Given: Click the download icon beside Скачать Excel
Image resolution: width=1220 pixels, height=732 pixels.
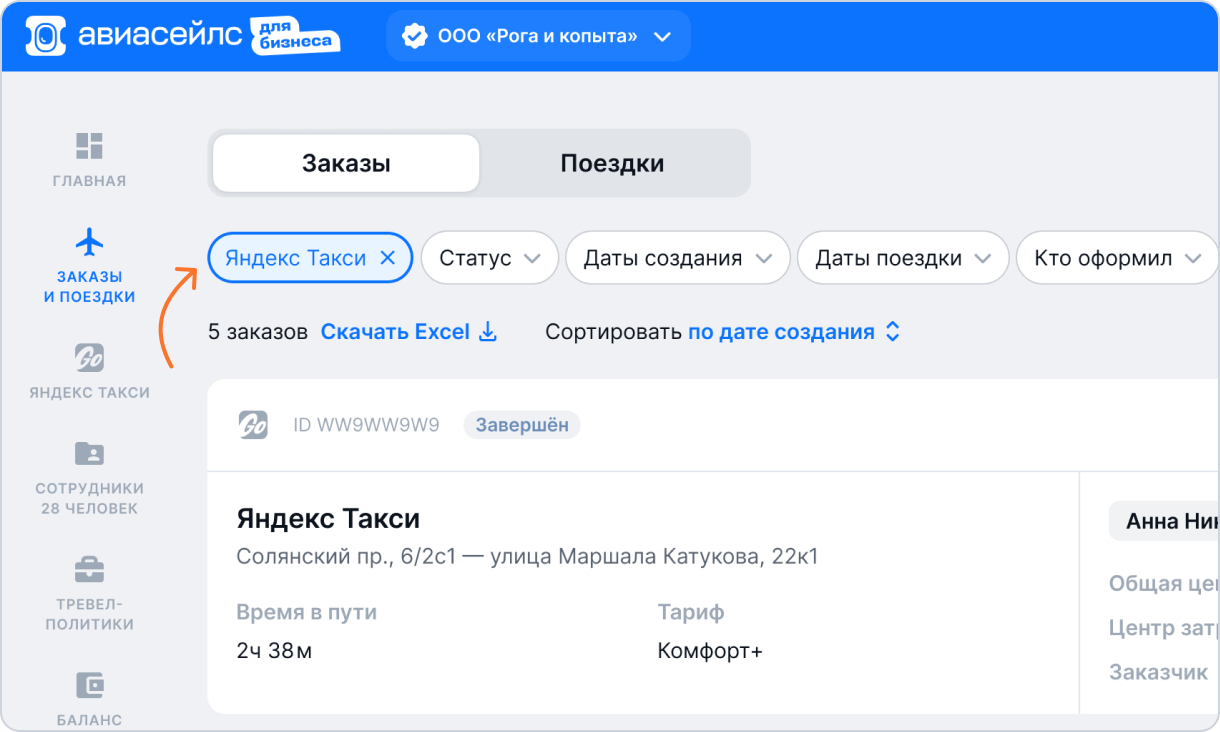Looking at the screenshot, I should [x=488, y=332].
